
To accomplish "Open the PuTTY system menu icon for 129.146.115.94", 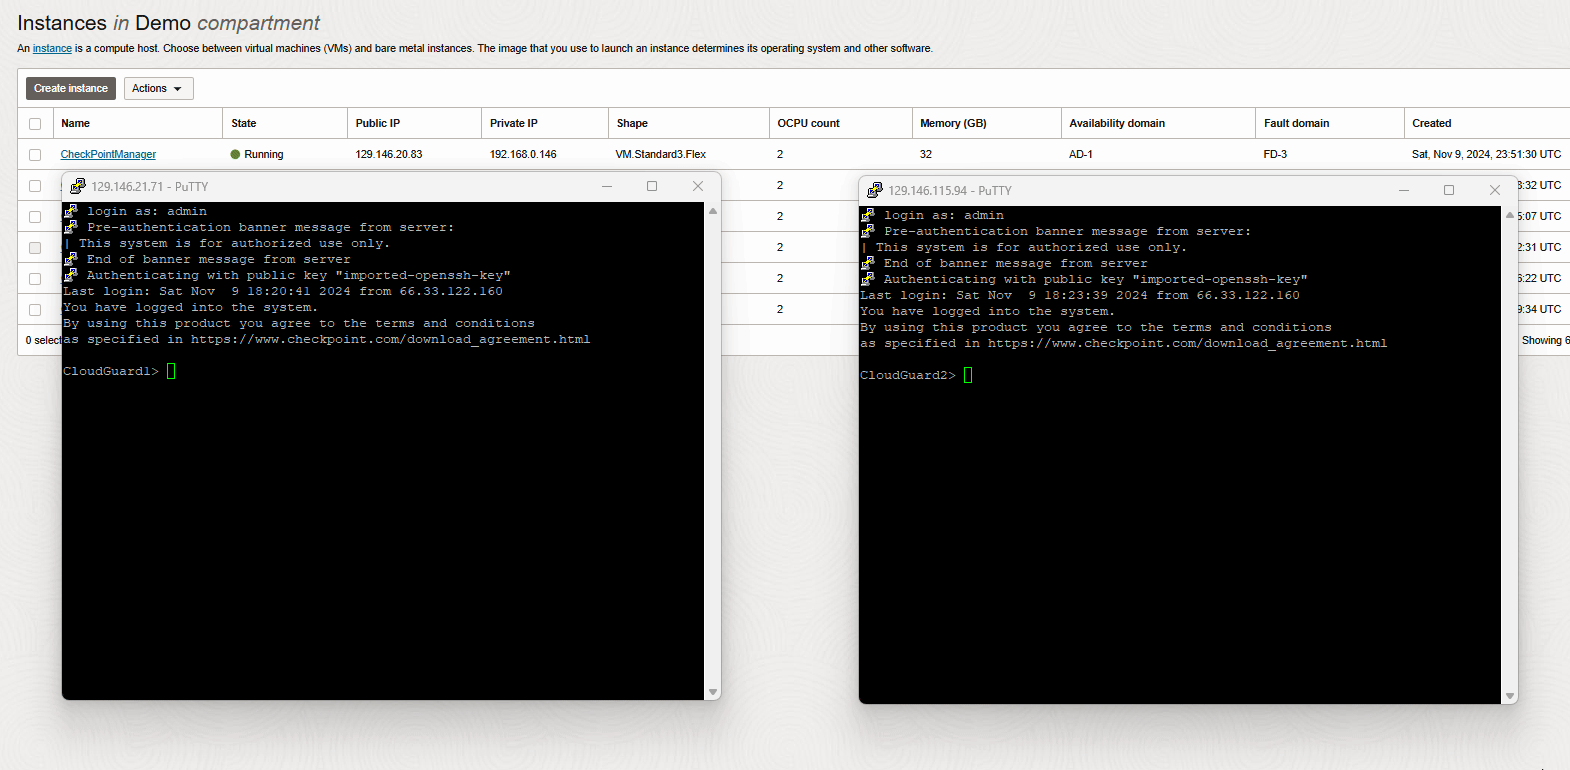I will point(875,190).
